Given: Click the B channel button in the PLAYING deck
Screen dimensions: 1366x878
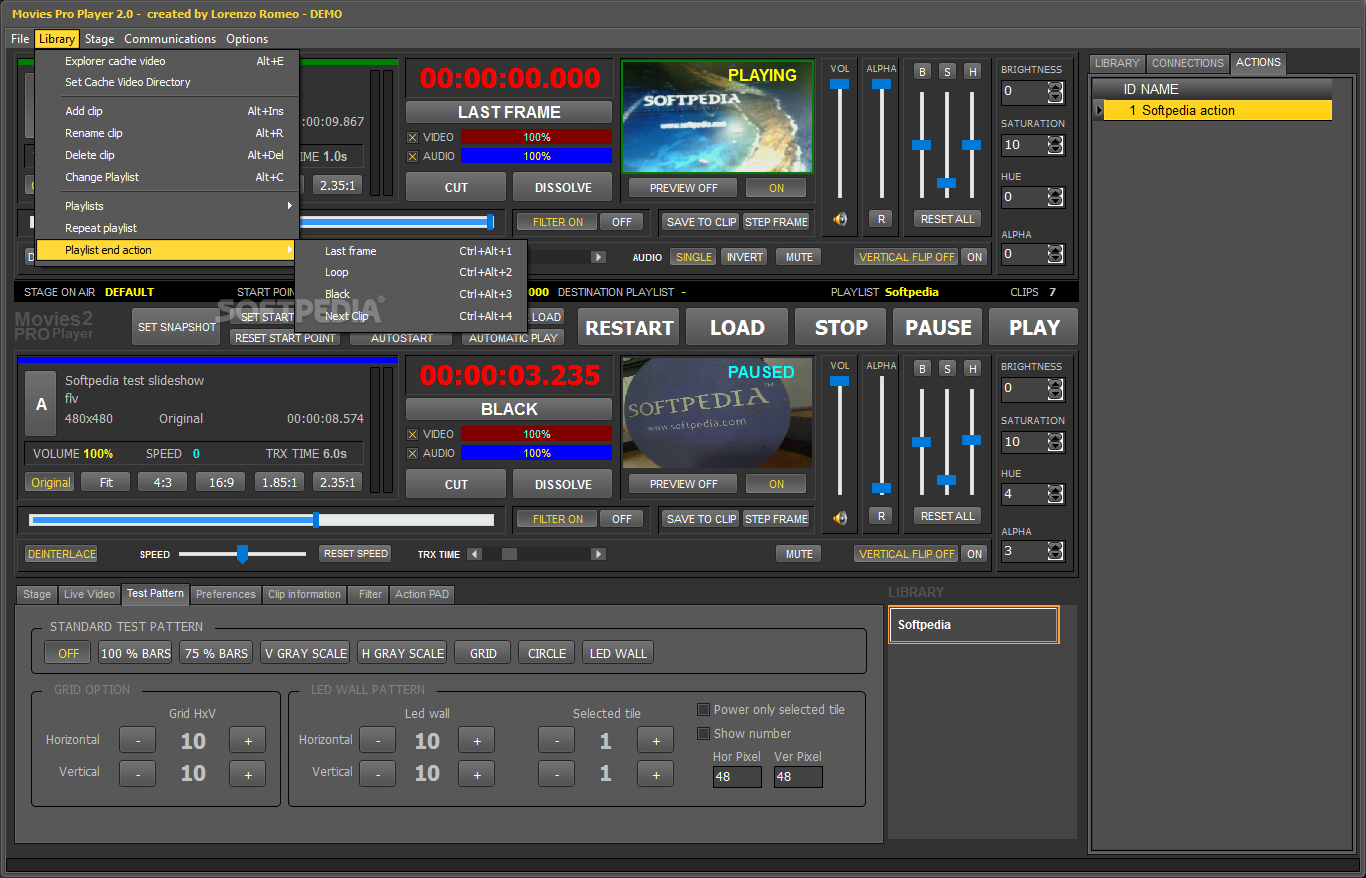Looking at the screenshot, I should [x=922, y=71].
